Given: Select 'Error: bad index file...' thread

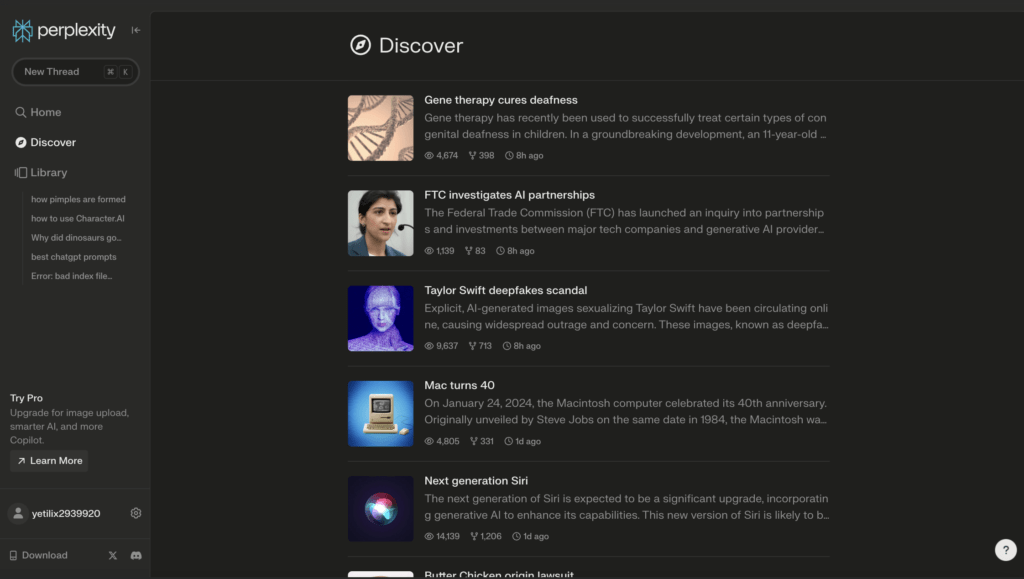Looking at the screenshot, I should tap(71, 275).
